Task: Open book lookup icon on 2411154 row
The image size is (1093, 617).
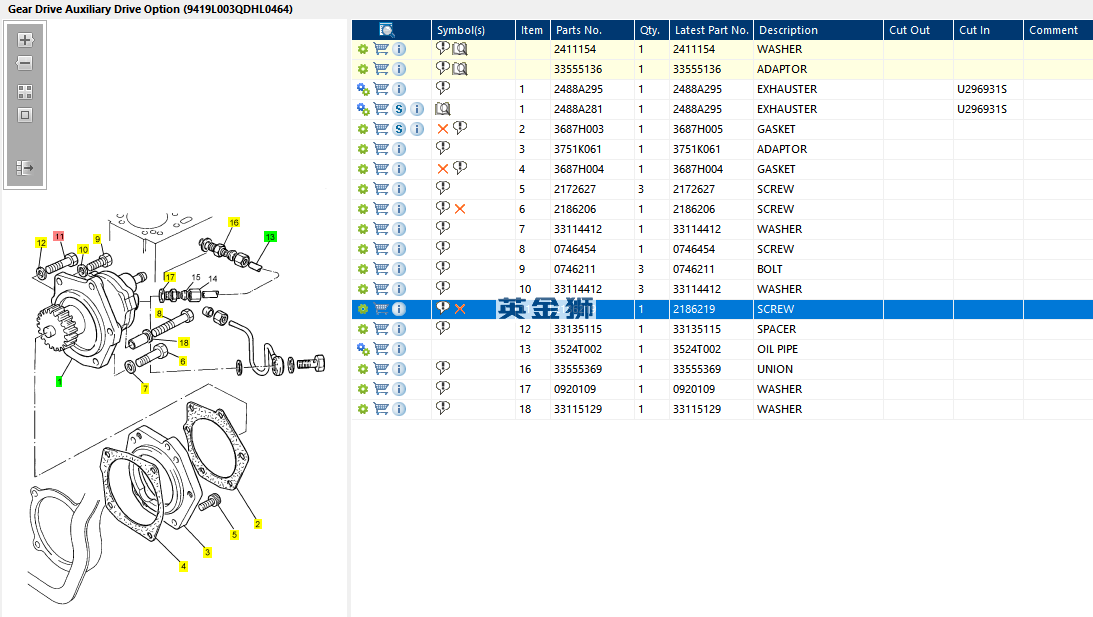Action: [459, 49]
